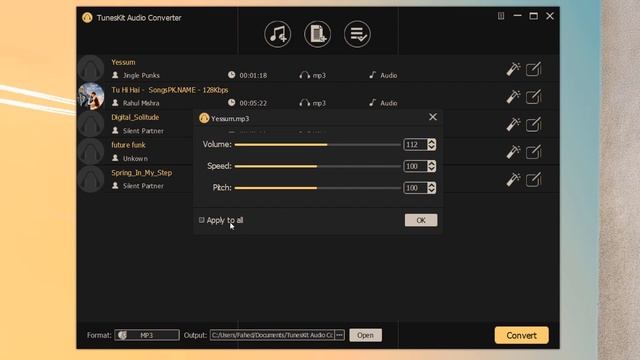Open the Converted list icon
The width and height of the screenshot is (640, 360).
click(x=357, y=34)
